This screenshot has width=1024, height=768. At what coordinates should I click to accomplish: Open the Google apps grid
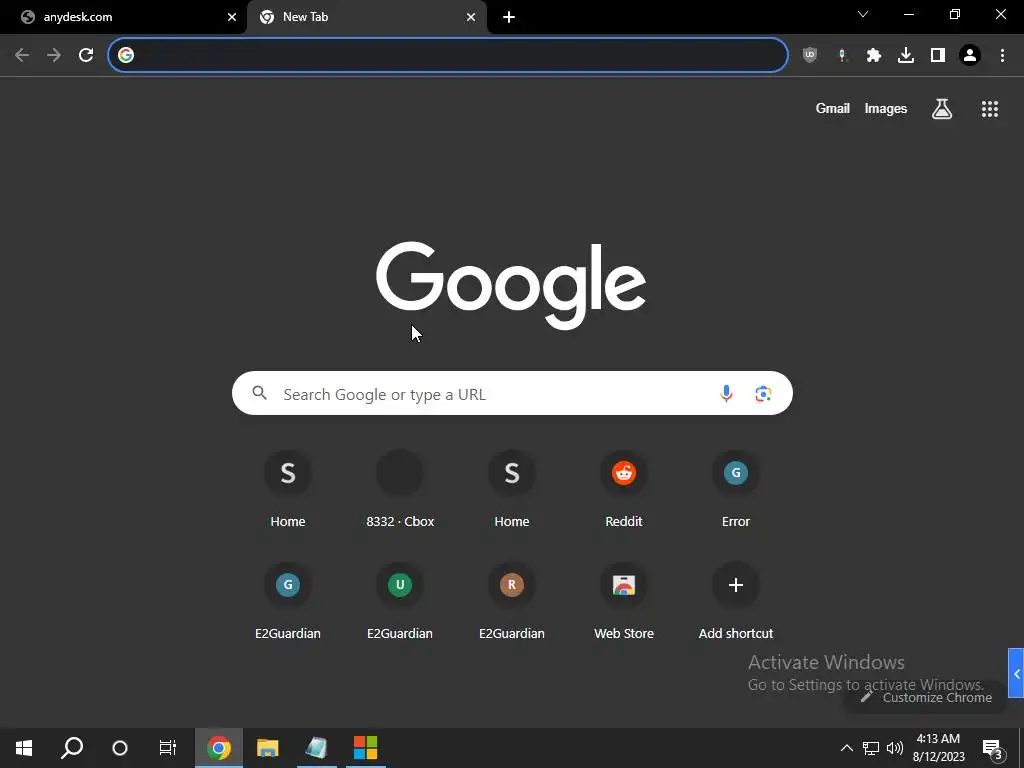[x=990, y=108]
